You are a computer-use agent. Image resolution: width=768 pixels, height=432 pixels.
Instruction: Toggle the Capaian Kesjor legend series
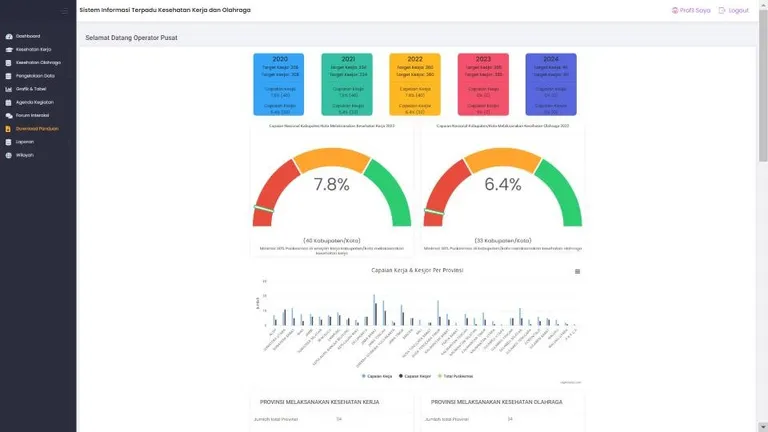click(x=415, y=376)
